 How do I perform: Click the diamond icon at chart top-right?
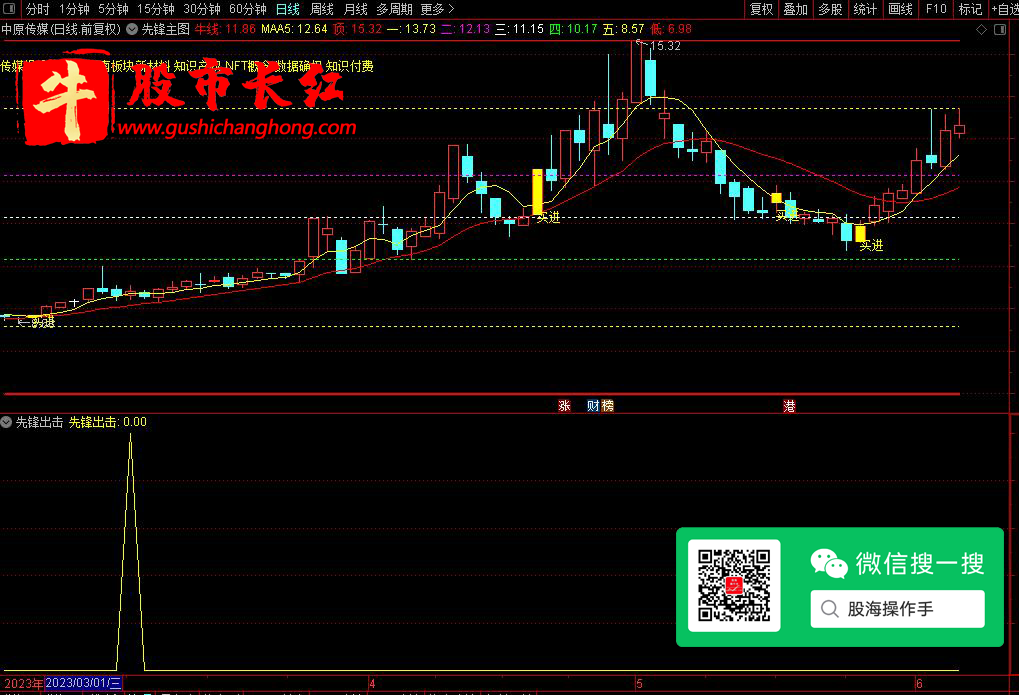[x=981, y=30]
